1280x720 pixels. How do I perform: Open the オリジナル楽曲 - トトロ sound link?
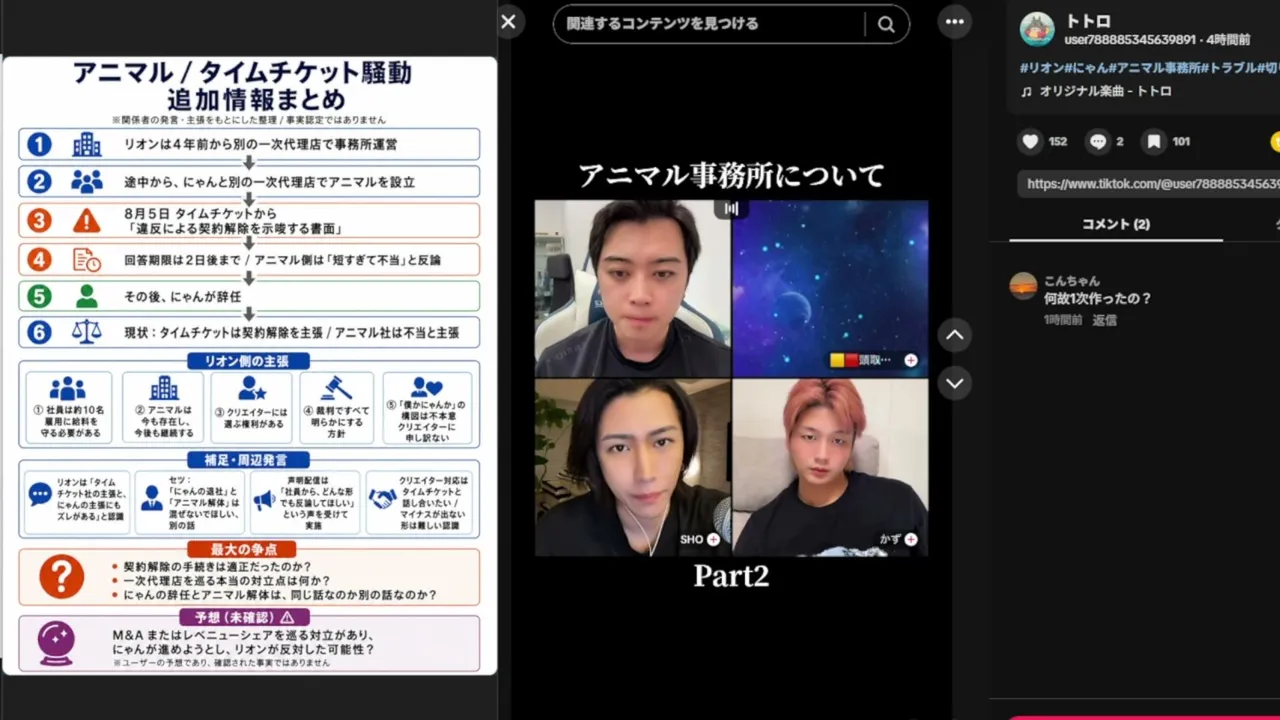coord(1105,91)
